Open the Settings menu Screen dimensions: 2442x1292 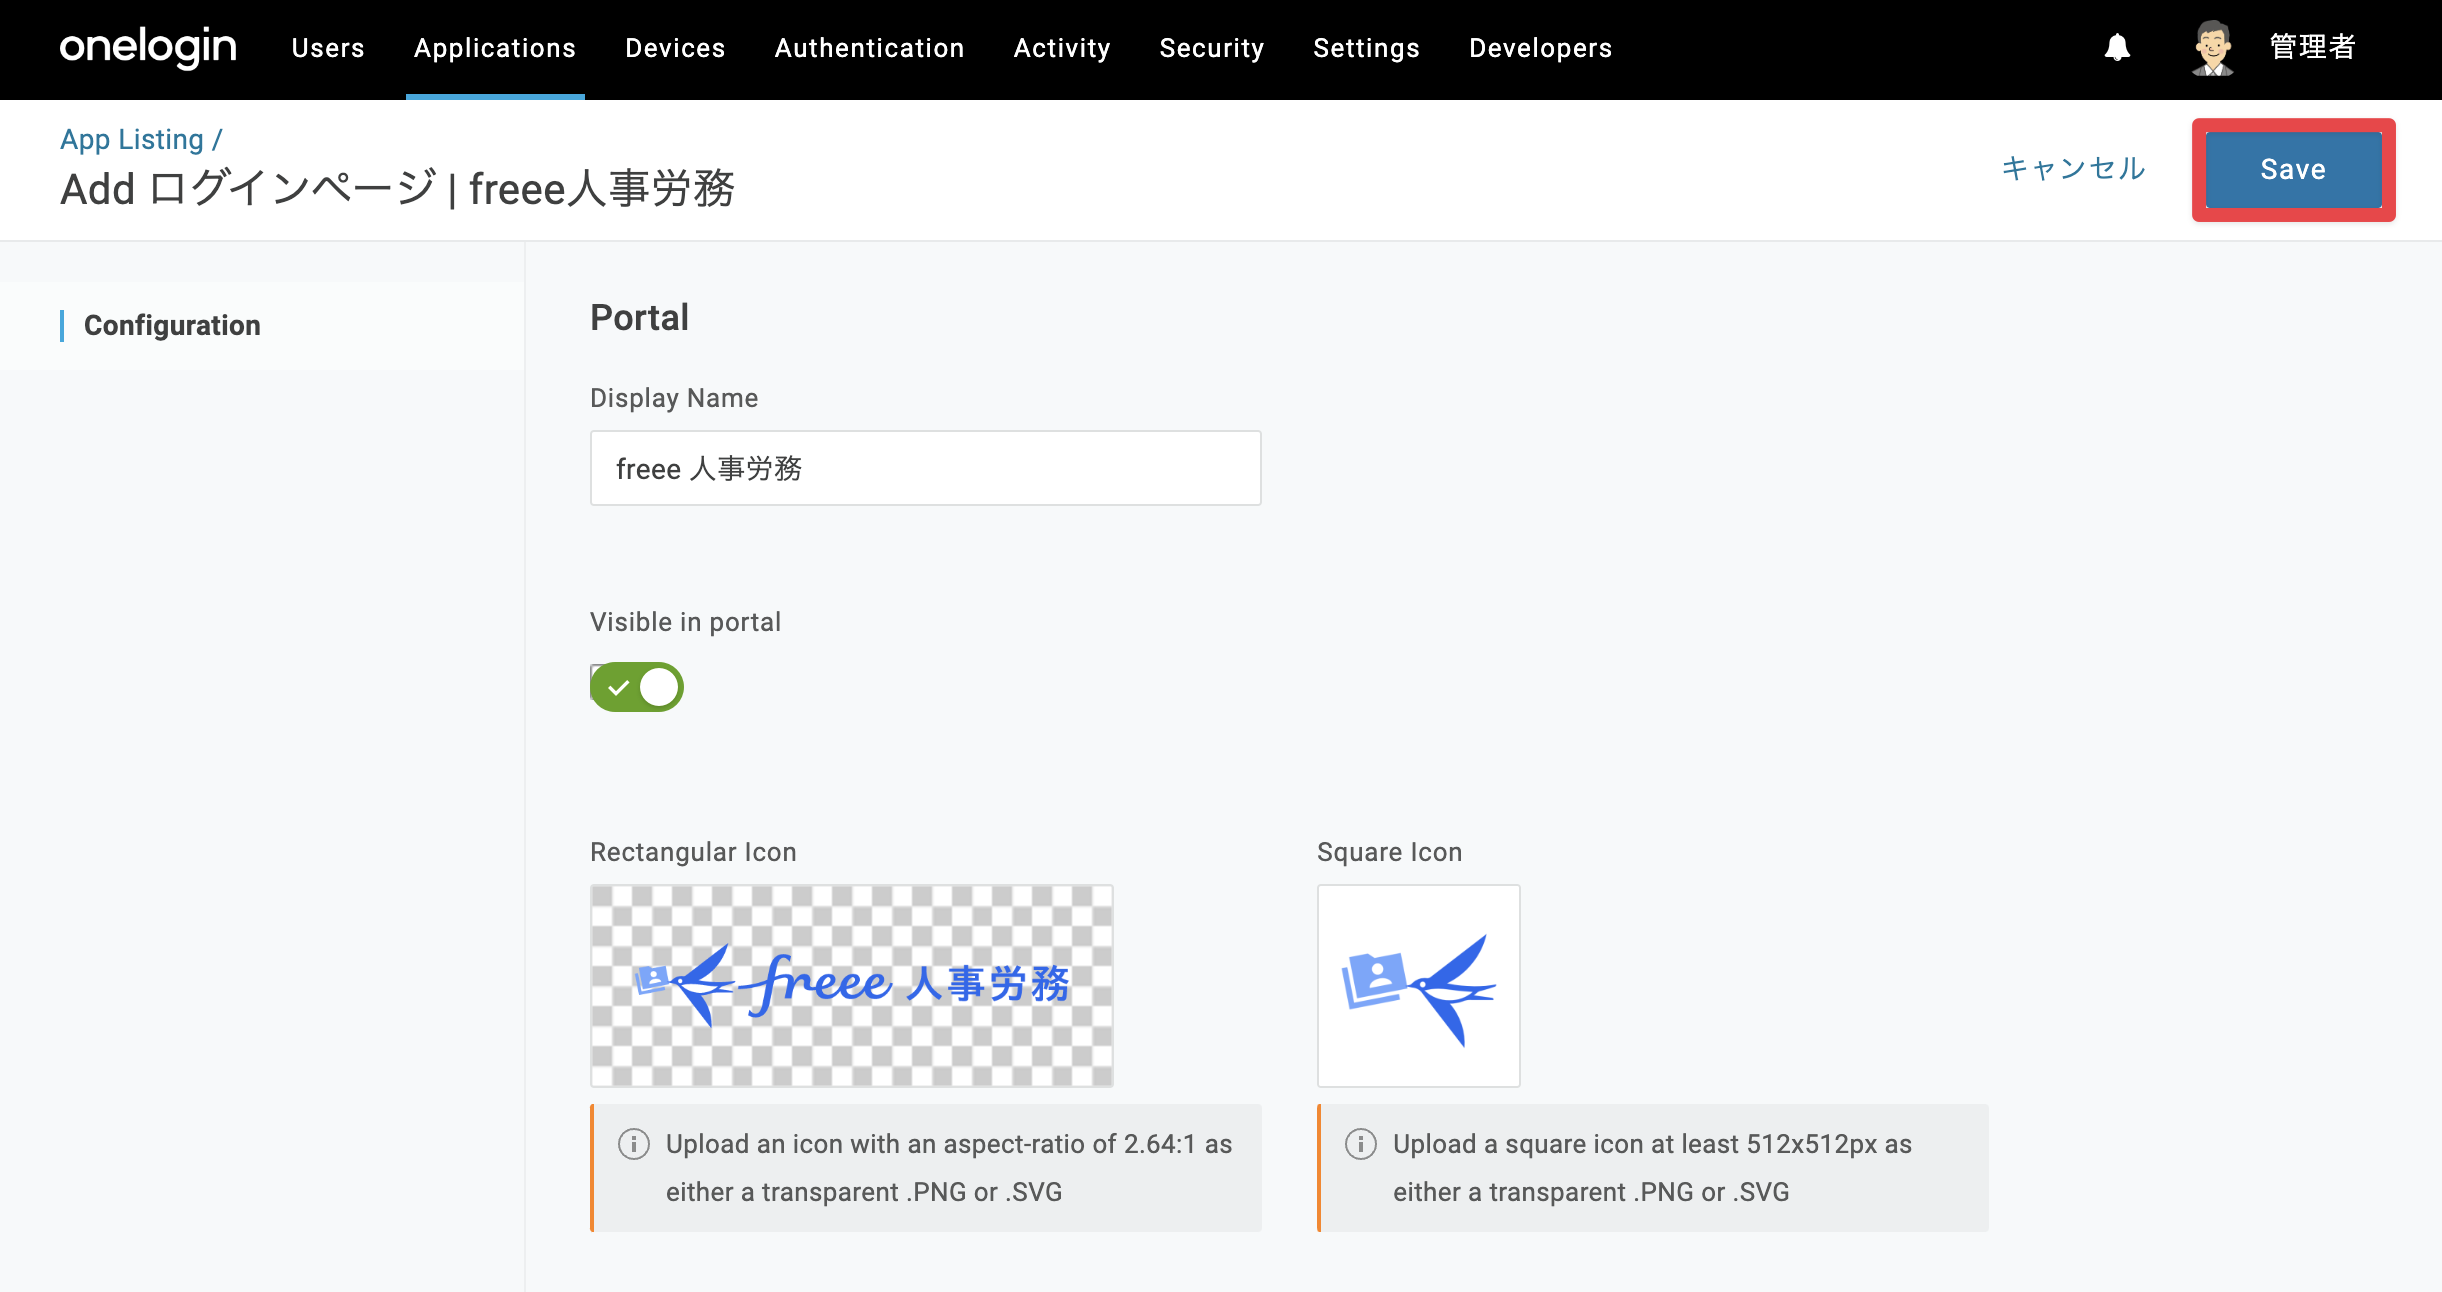click(1367, 48)
